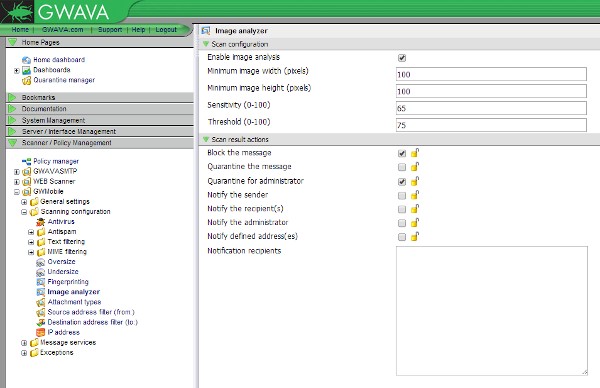
Task: Expand the Antispam tree node
Action: click(x=31, y=232)
